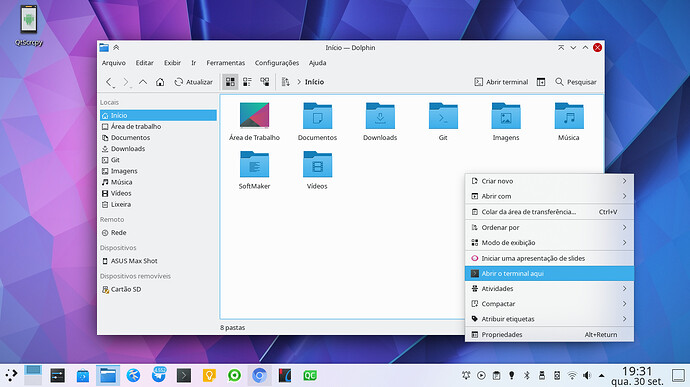Go back with the Dolphin back arrow

click(109, 82)
